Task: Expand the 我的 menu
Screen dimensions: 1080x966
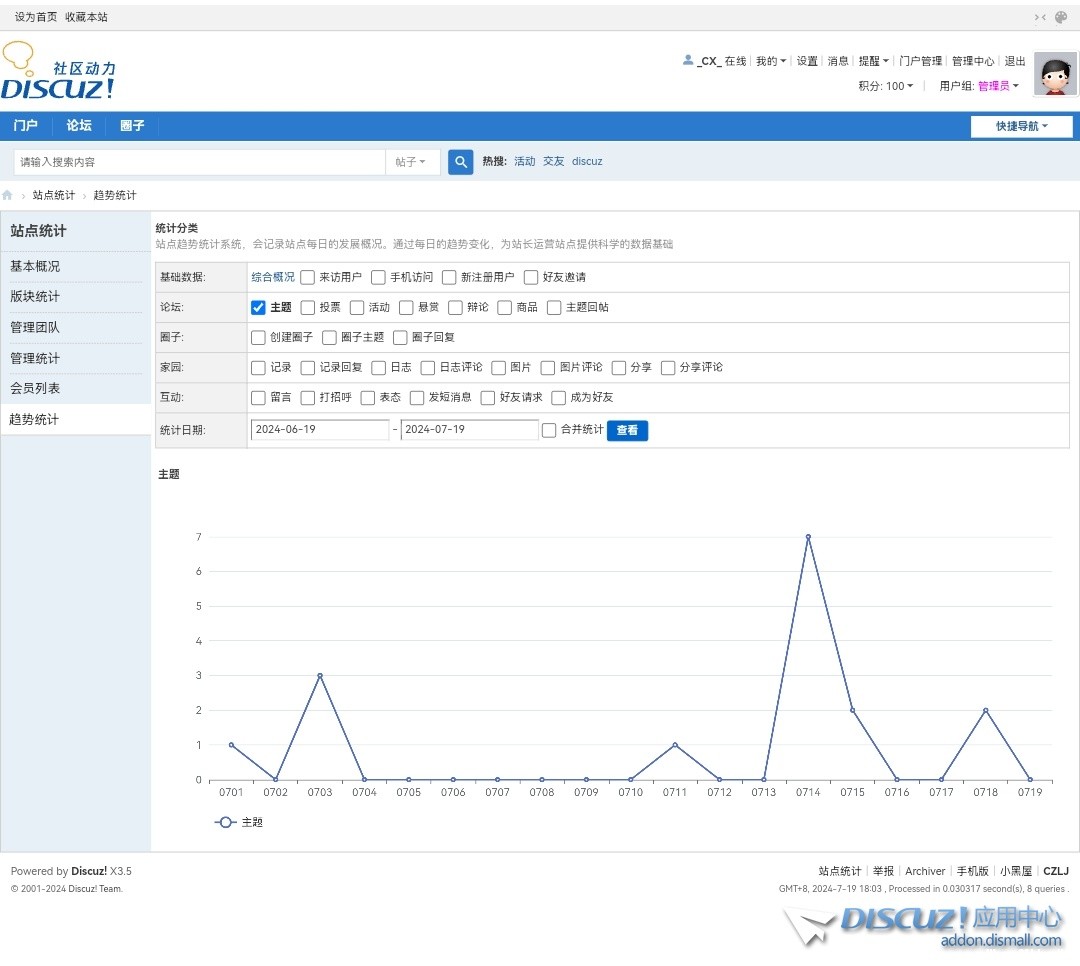Action: tap(770, 61)
